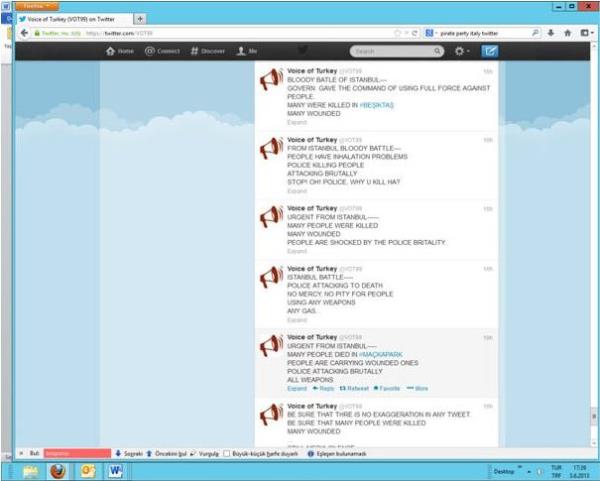This screenshot has width=600, height=481.
Task: Find previous match with Önceki
Action: pyautogui.click(x=166, y=453)
